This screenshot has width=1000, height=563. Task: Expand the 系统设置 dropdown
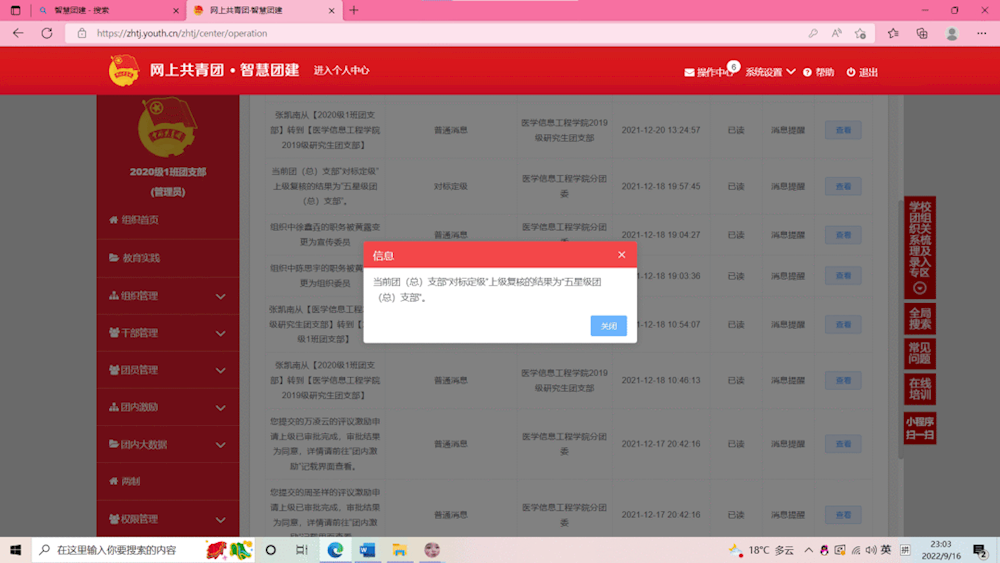coord(770,72)
